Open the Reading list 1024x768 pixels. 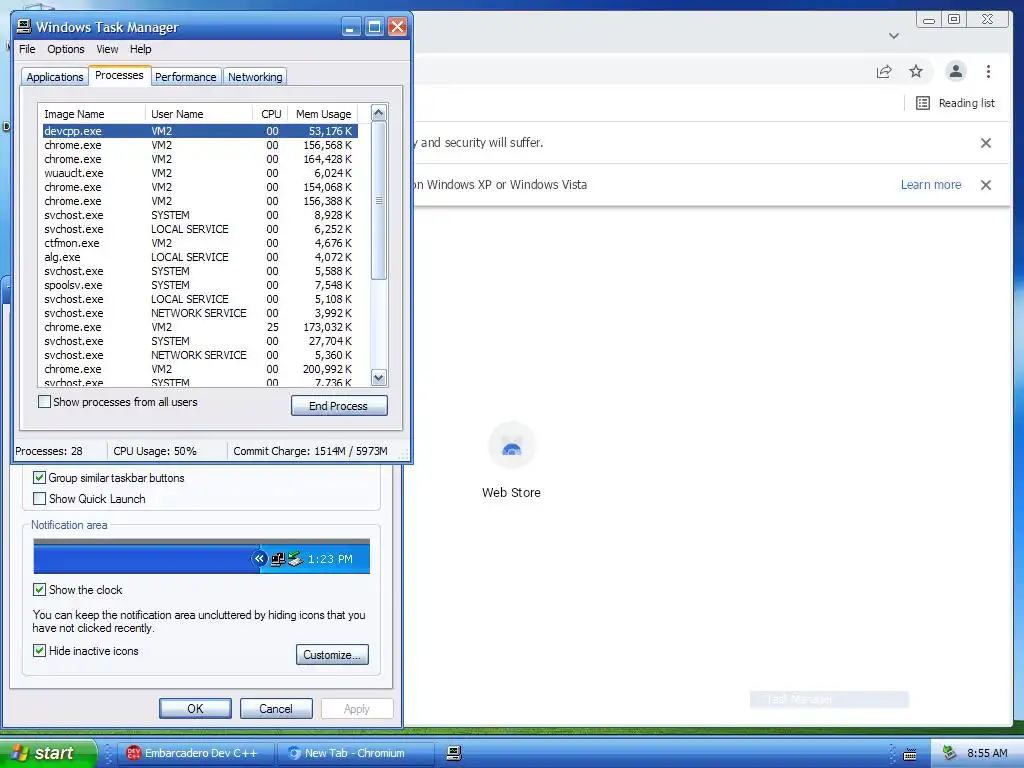[955, 103]
